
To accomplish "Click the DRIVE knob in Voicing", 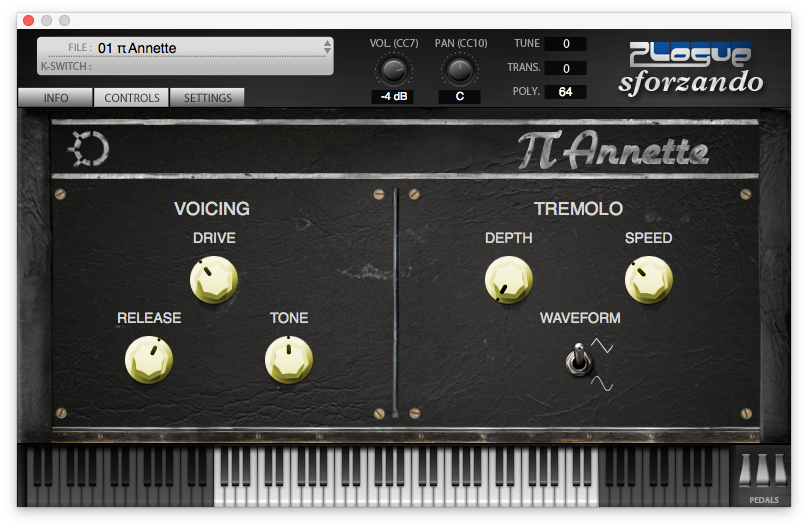I will (x=214, y=280).
